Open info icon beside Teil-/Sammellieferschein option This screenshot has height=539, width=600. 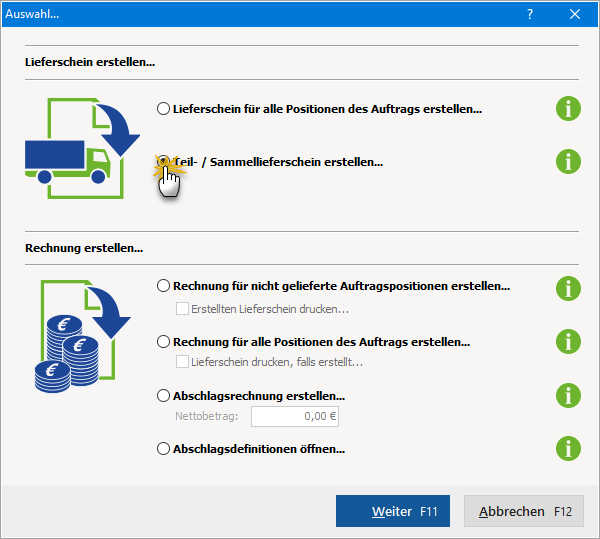[x=568, y=161]
